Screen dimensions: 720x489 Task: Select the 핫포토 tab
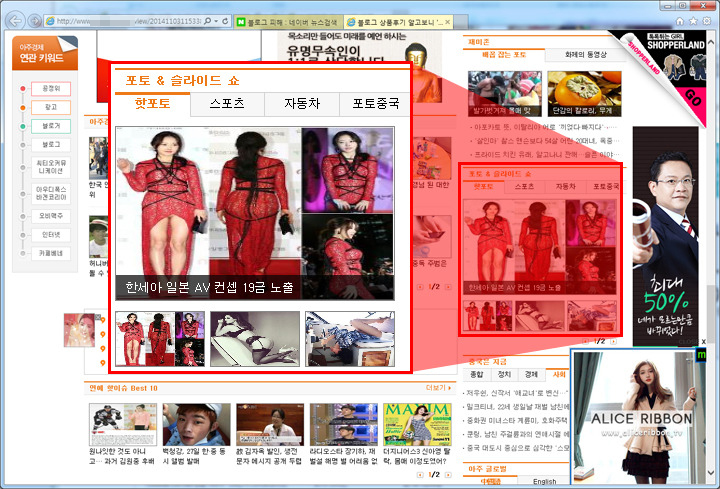click(152, 103)
